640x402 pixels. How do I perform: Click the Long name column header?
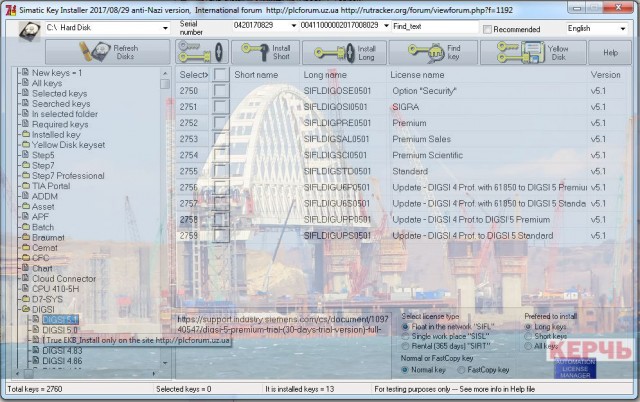(325, 75)
